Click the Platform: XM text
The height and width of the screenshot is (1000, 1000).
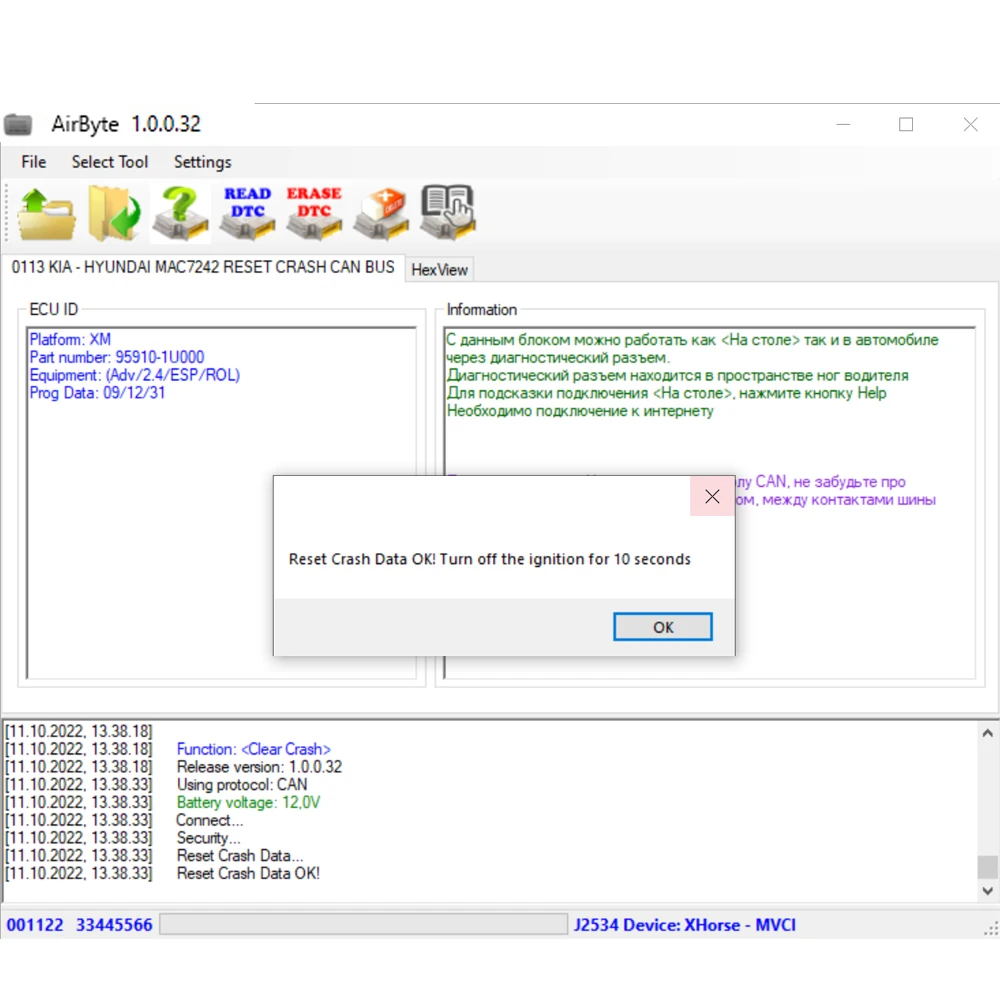click(x=70, y=339)
